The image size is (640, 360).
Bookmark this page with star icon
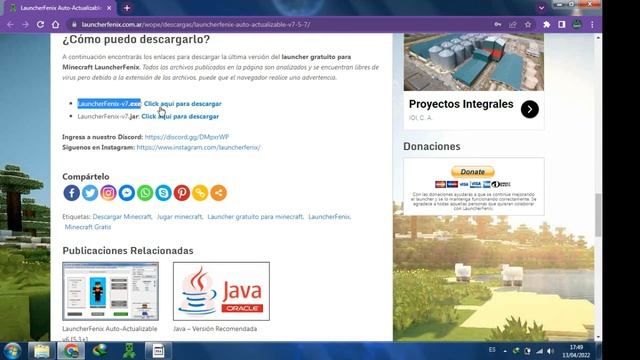tap(528, 24)
